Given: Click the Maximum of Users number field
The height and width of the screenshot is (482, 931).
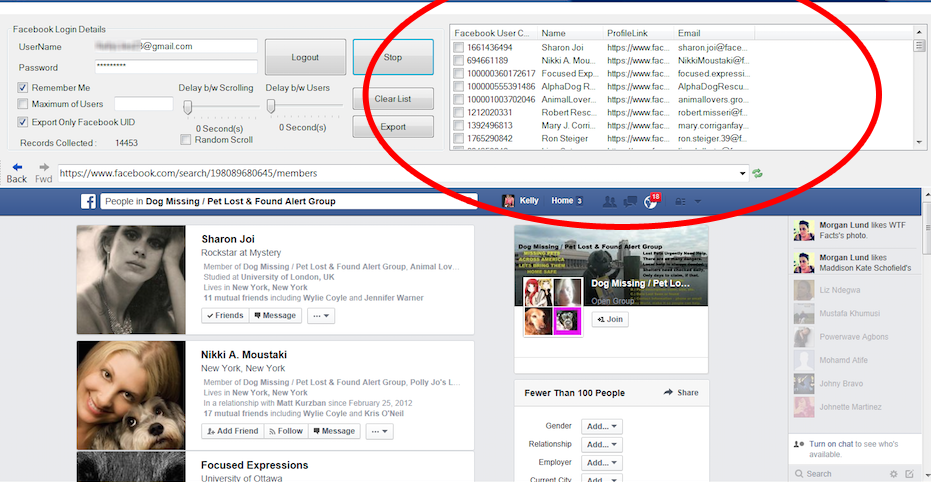Looking at the screenshot, I should coord(144,104).
